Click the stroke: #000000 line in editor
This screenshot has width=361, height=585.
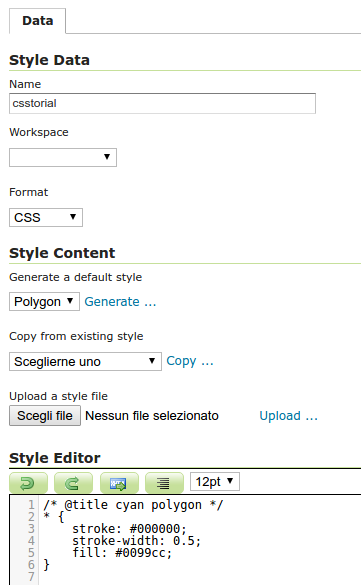tap(129, 529)
